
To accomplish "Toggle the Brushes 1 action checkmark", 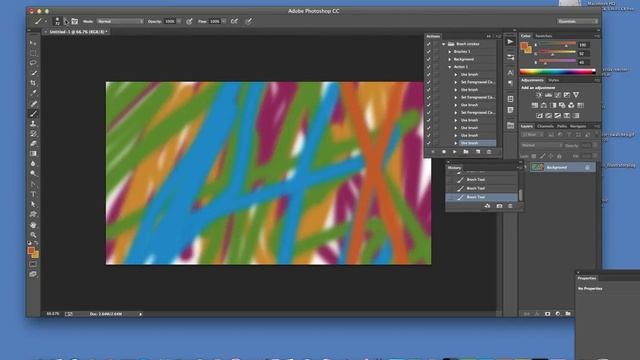I will coord(429,52).
